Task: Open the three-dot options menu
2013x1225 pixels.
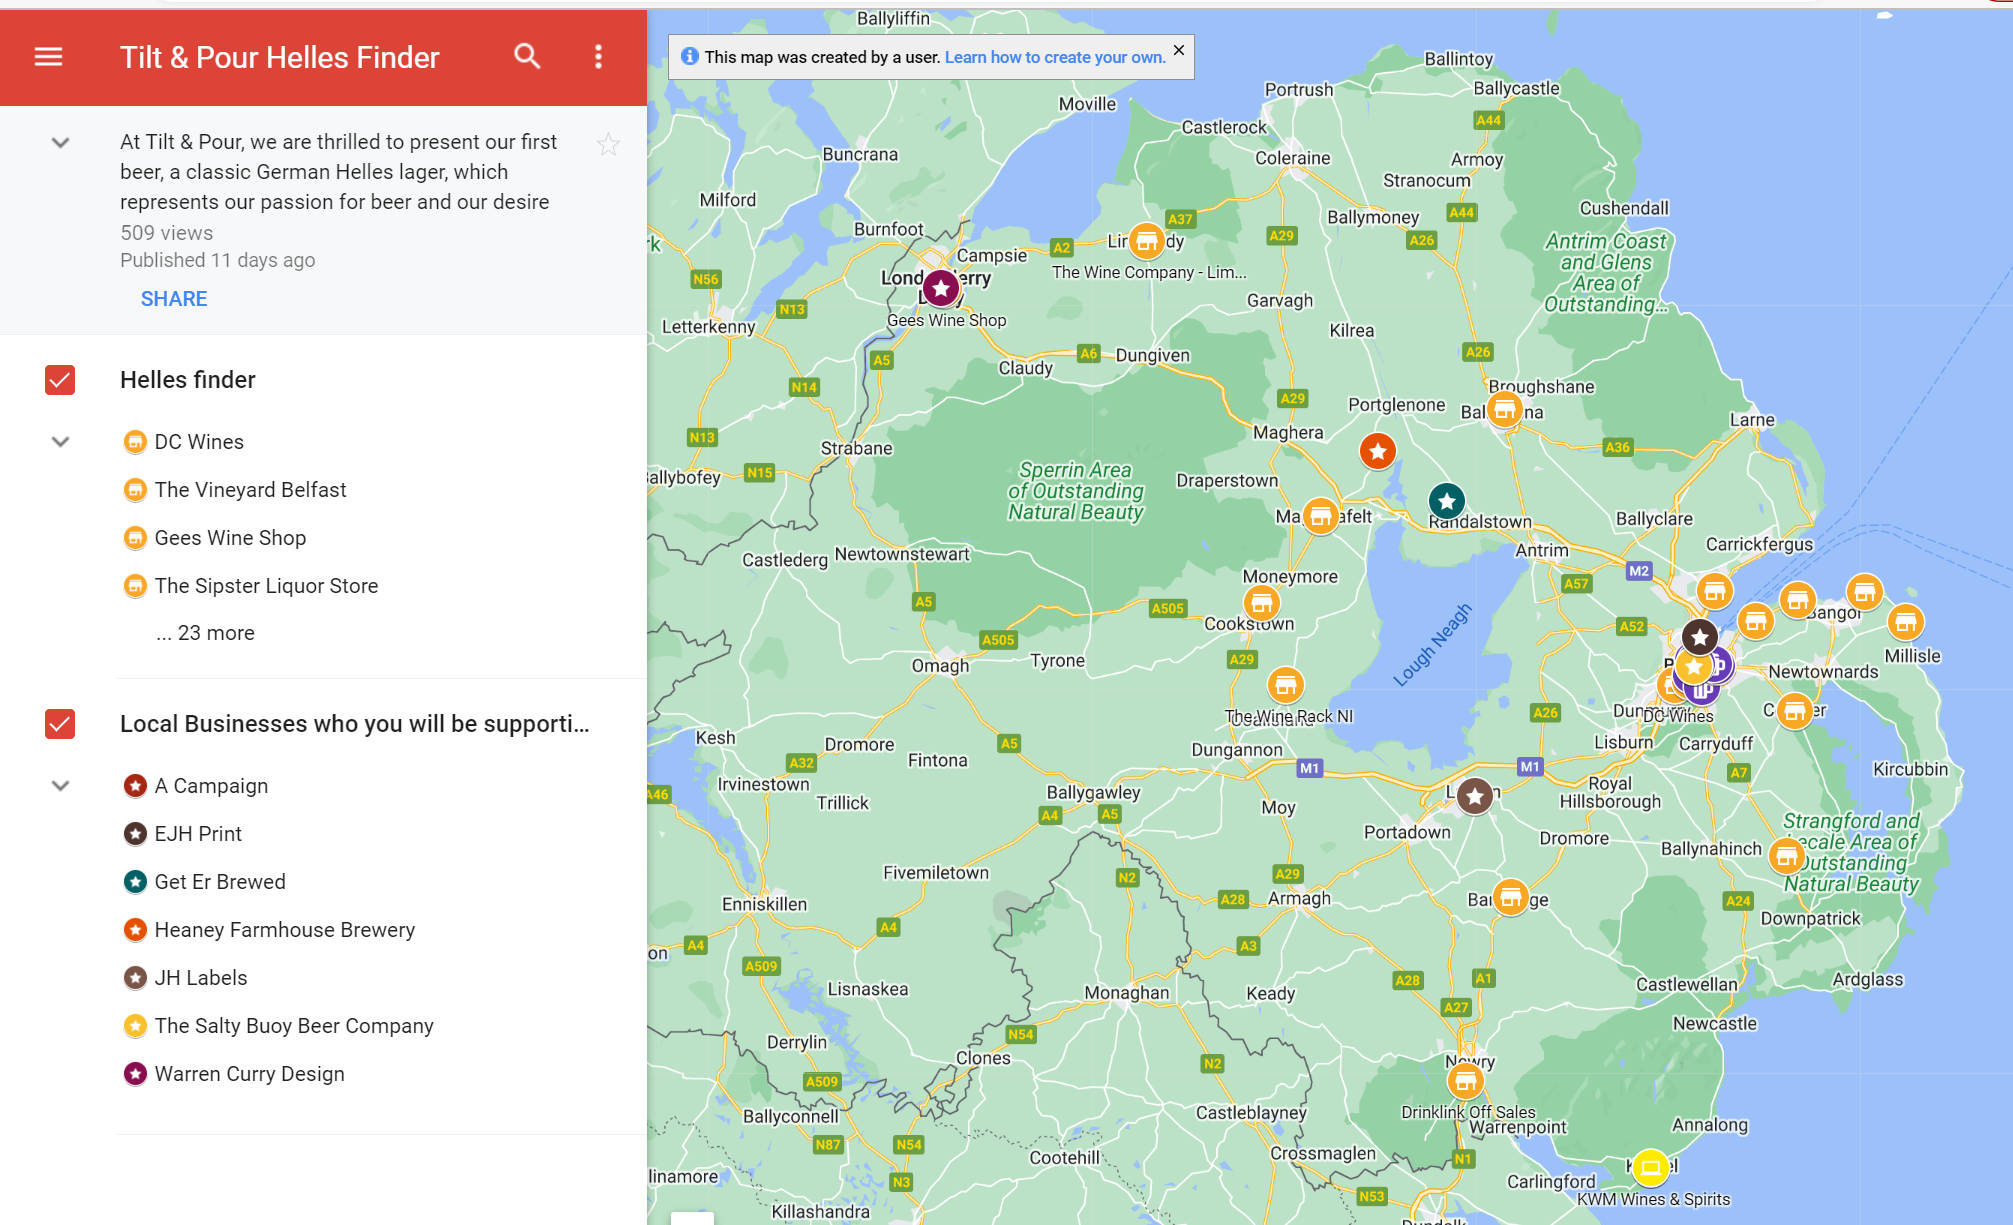Action: coord(598,57)
